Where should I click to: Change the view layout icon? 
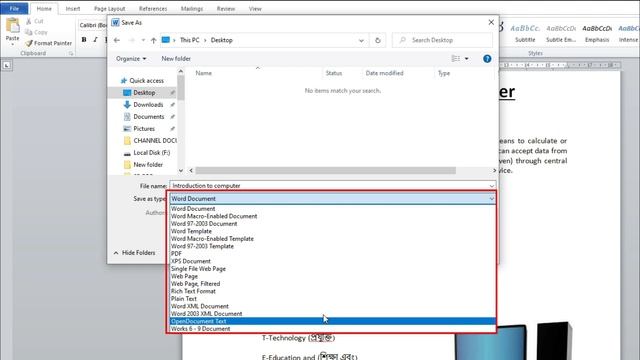pyautogui.click(x=456, y=58)
